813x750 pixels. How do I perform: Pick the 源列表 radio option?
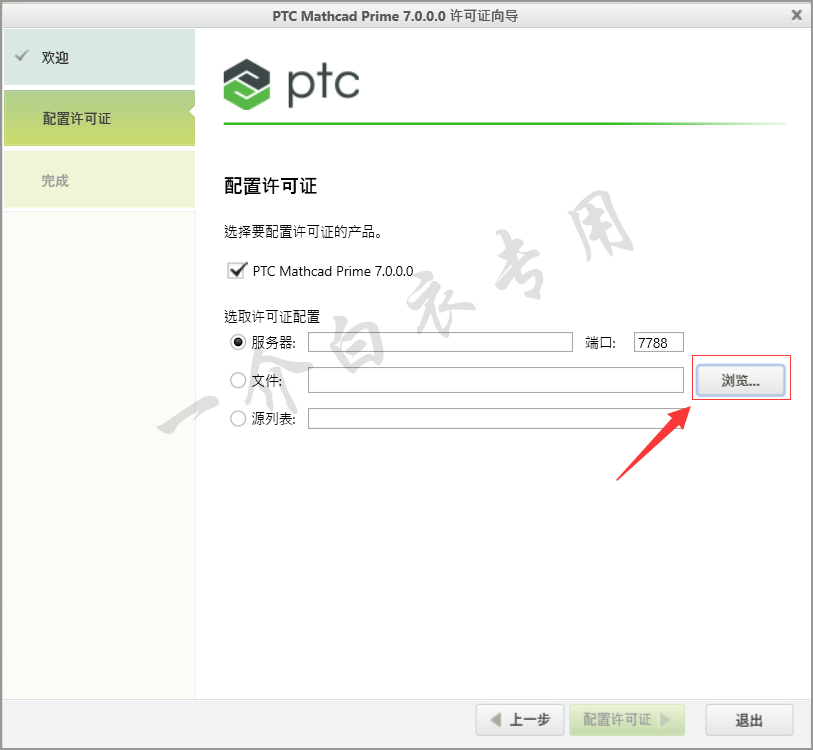(x=238, y=418)
